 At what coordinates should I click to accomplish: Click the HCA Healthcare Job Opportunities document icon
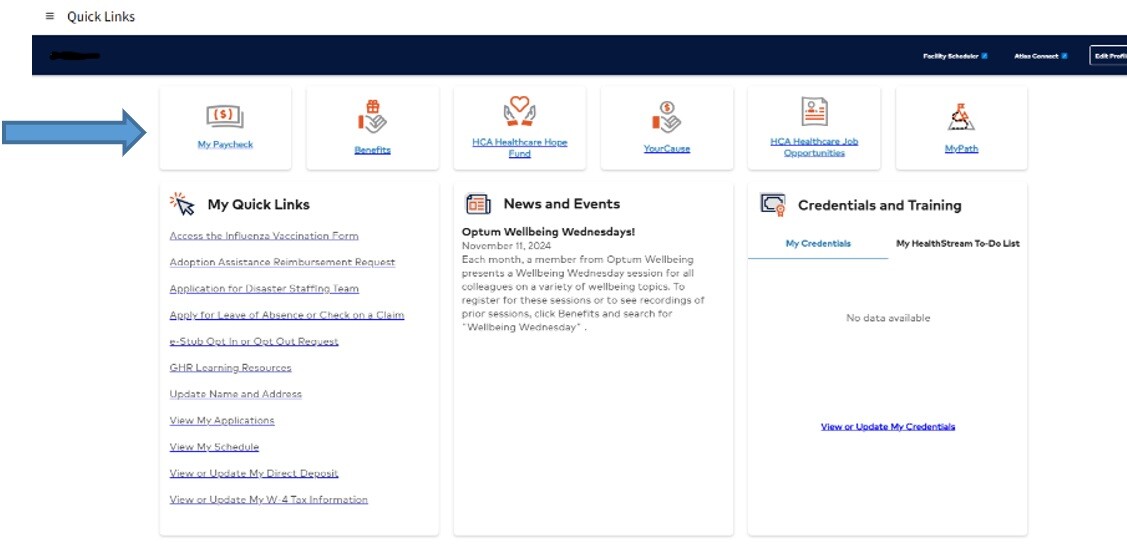coord(814,112)
